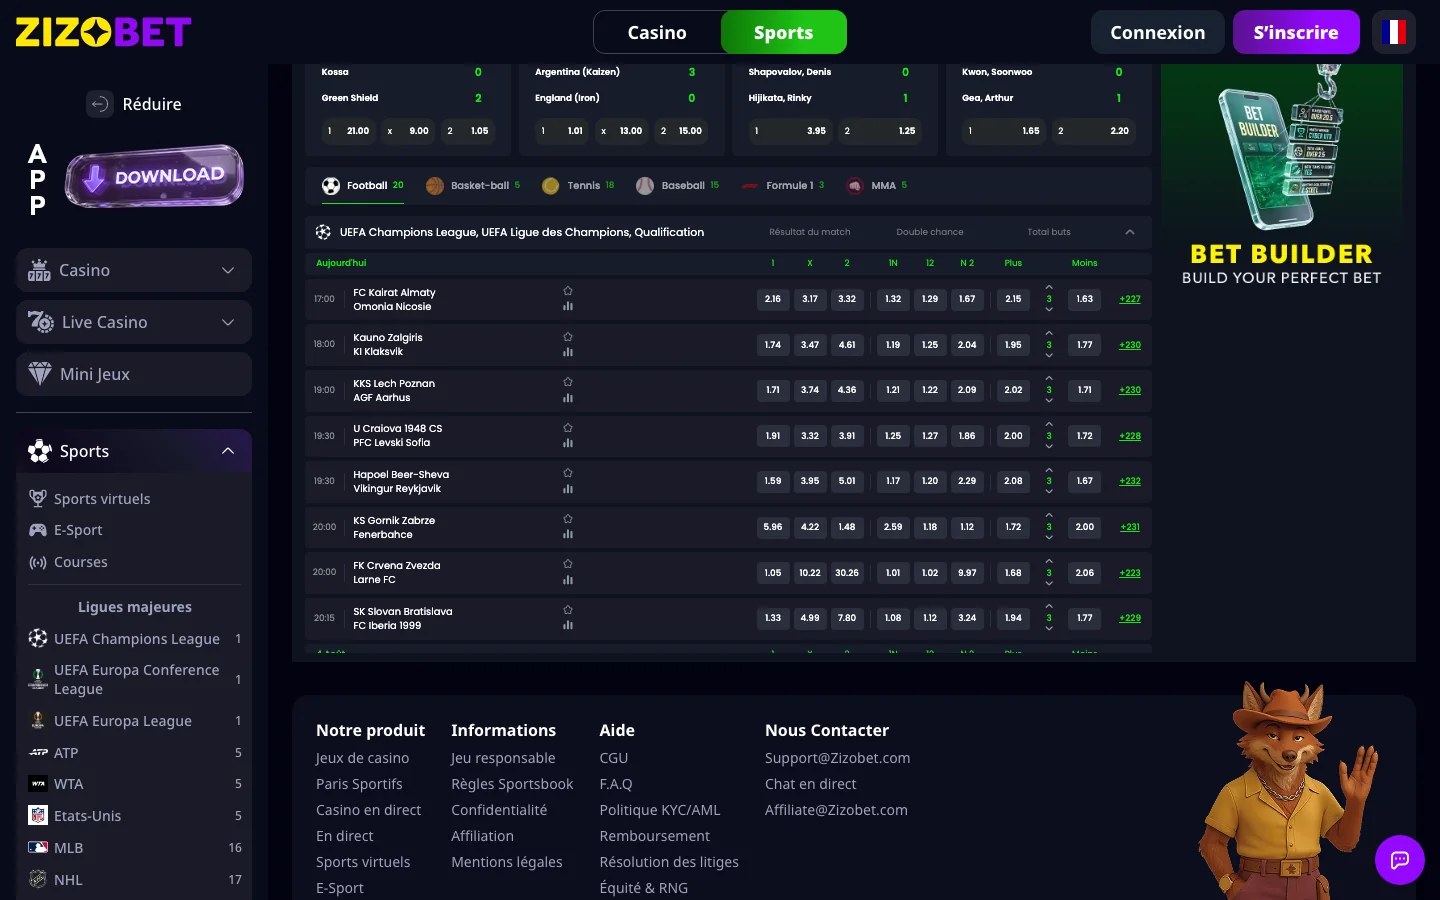This screenshot has height=900, width=1440.
Task: Open statistics for FK Crvena Zvezda match
Action: (x=568, y=580)
